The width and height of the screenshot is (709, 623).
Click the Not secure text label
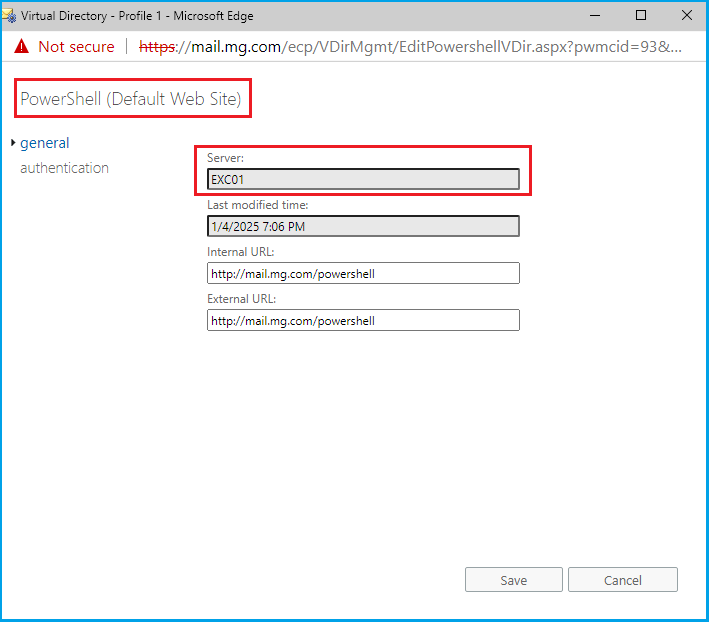(76, 47)
